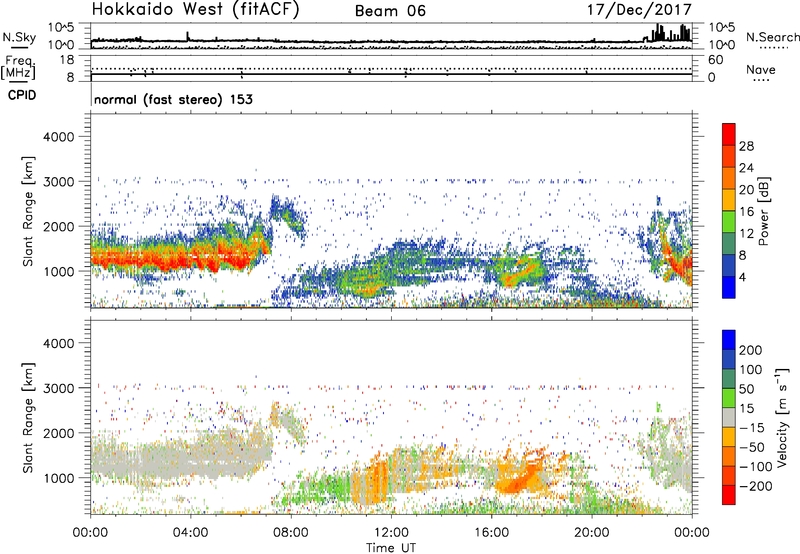Viewport: 800px width, 554px height.
Task: Click the Power [dB] color bar label
Action: coord(763,211)
